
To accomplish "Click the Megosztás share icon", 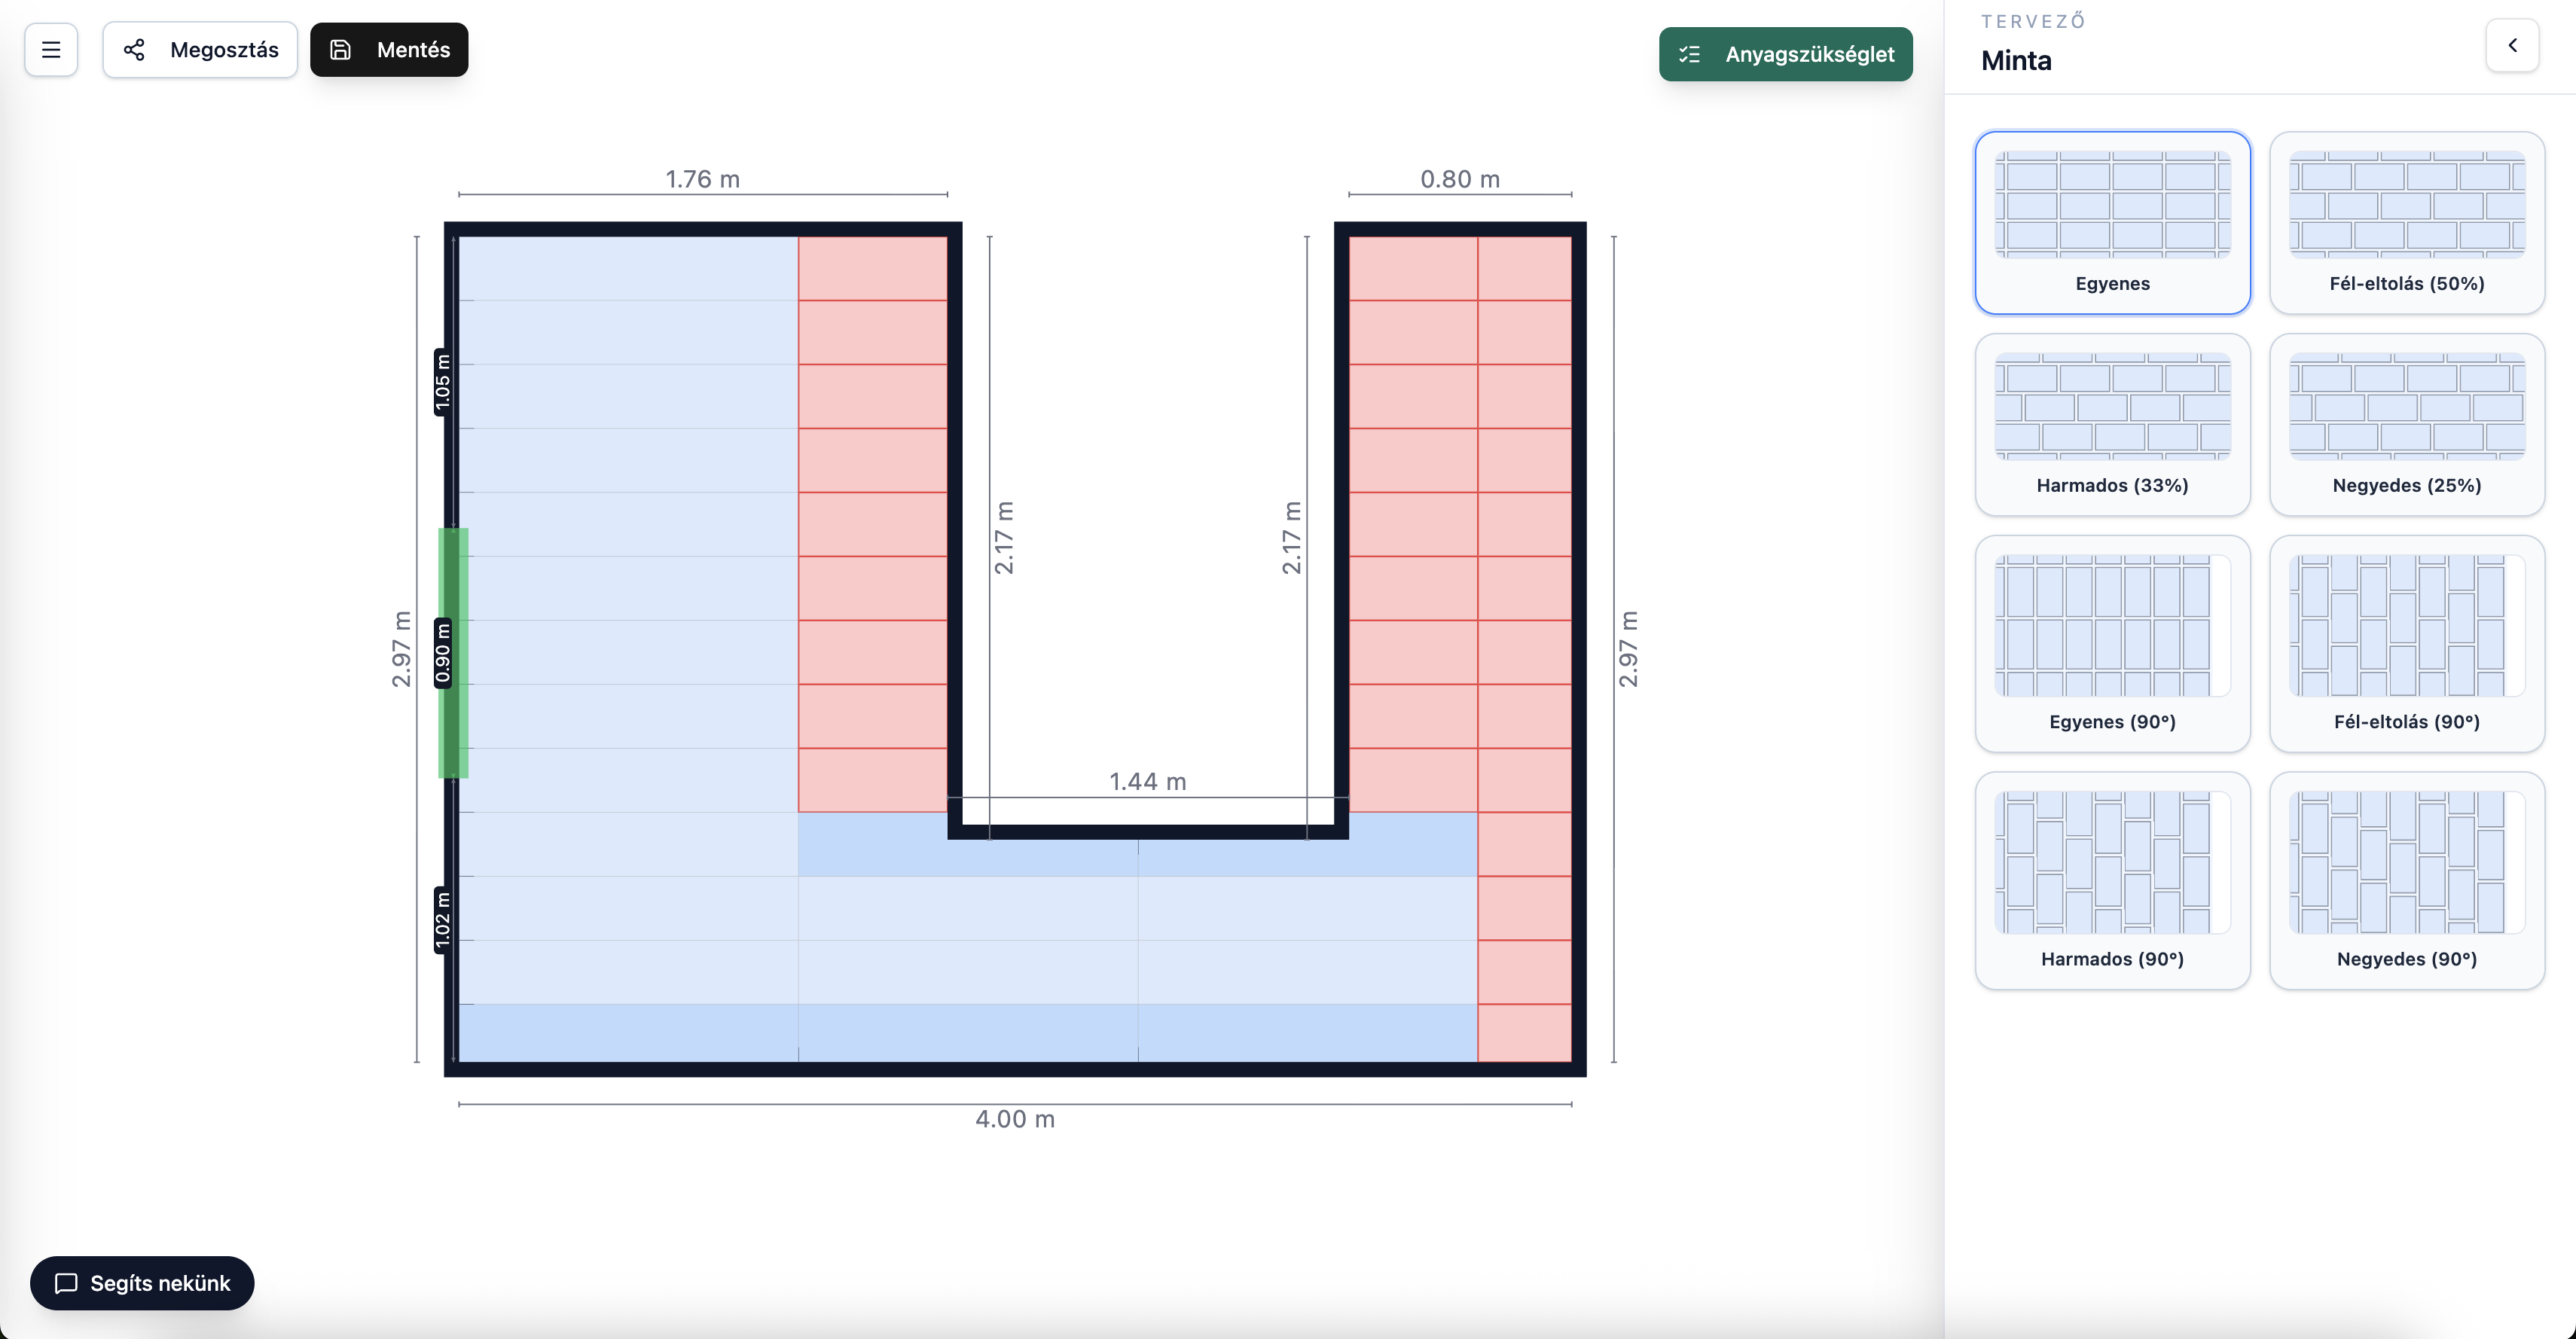I will click(x=135, y=50).
